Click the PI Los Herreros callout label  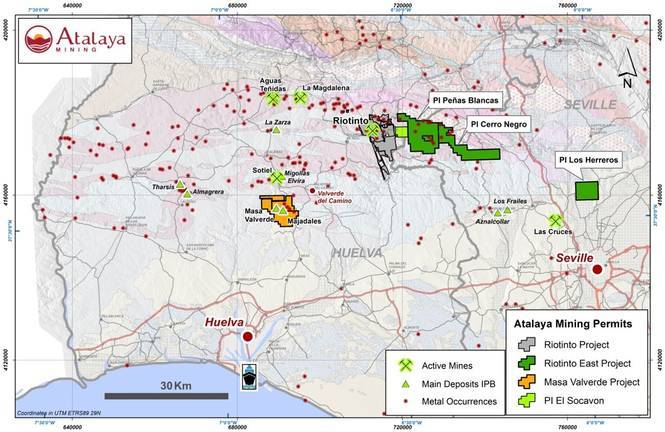pos(588,160)
